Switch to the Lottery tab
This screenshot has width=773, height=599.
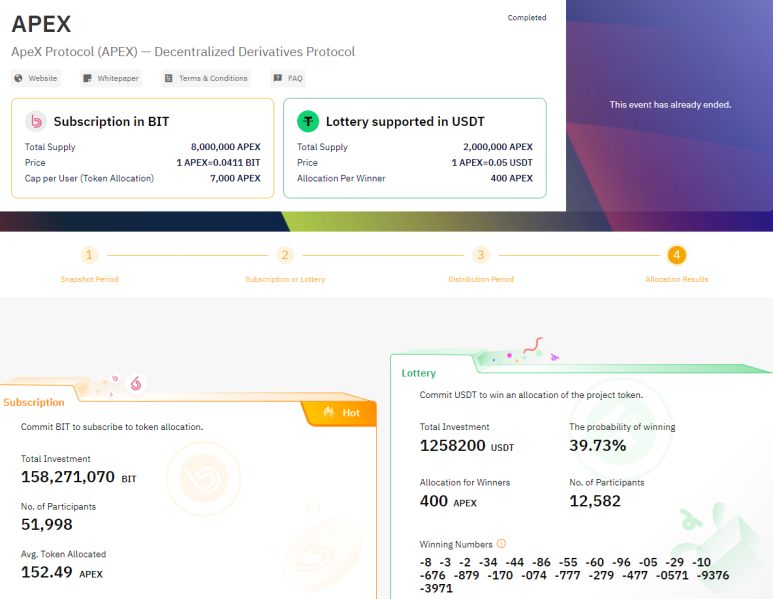419,373
